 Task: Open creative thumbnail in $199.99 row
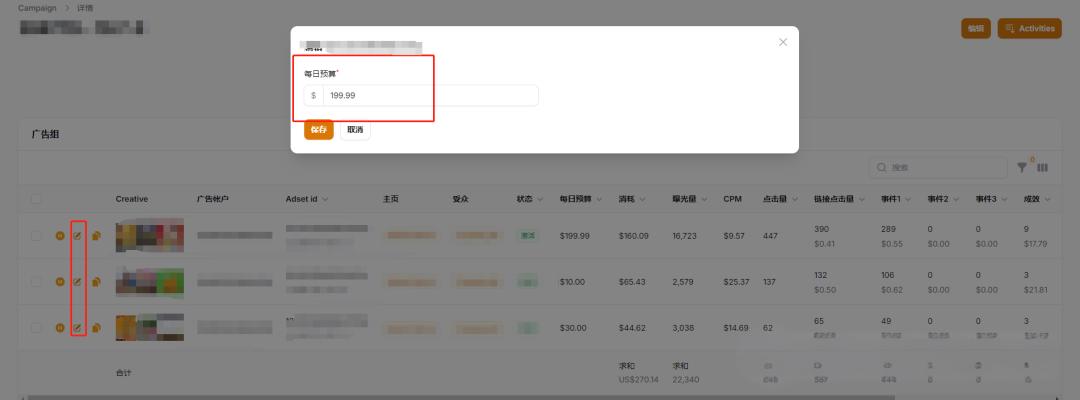coord(149,235)
